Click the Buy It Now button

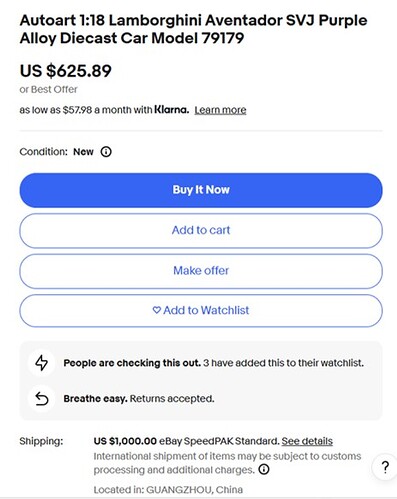pyautogui.click(x=201, y=190)
